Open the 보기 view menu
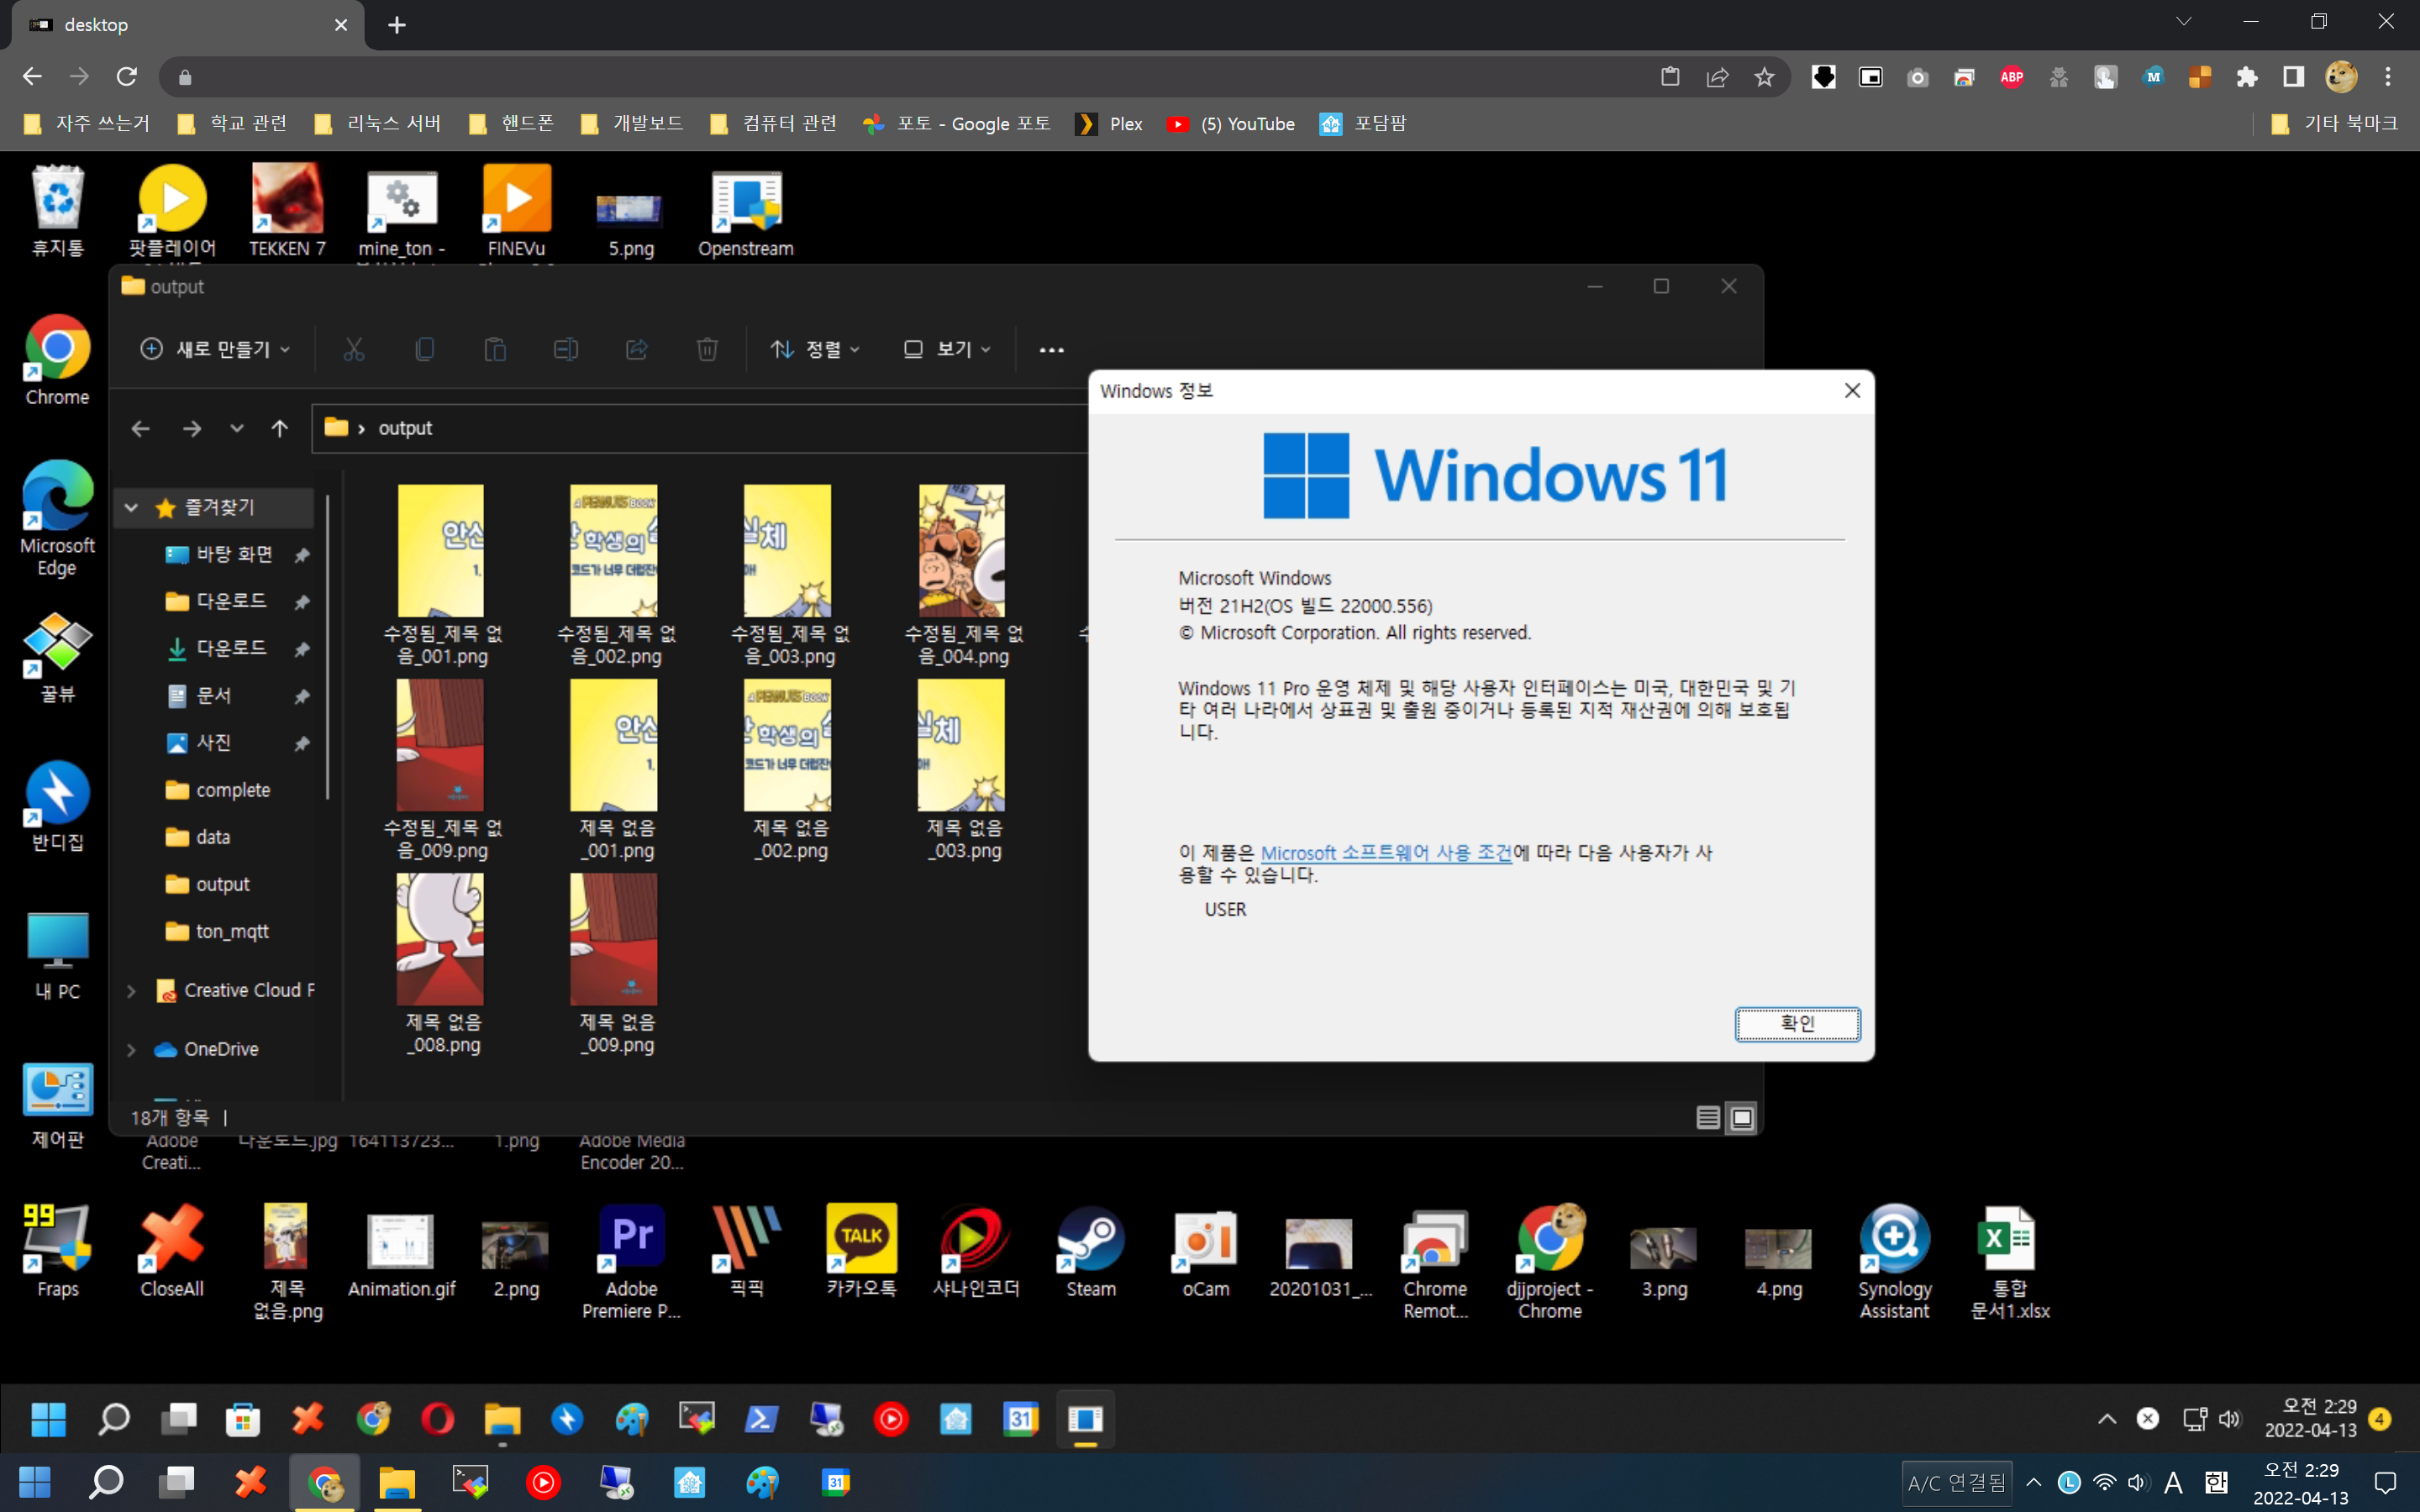This screenshot has width=2420, height=1512. coord(947,349)
